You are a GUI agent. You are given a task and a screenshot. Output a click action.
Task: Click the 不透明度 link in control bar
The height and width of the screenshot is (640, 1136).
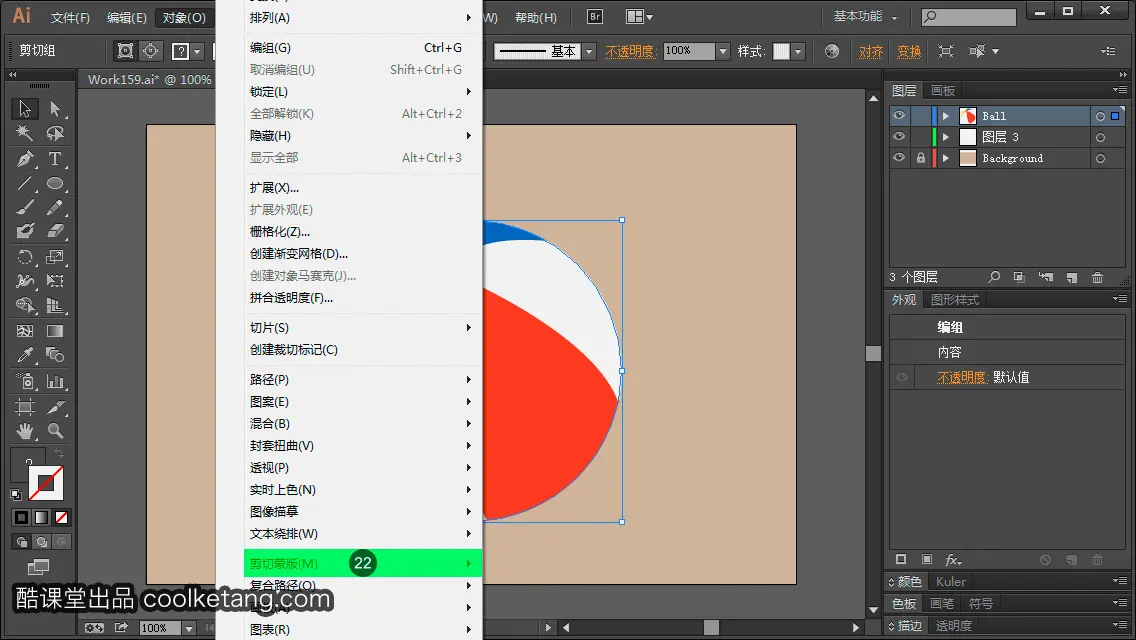coord(630,51)
